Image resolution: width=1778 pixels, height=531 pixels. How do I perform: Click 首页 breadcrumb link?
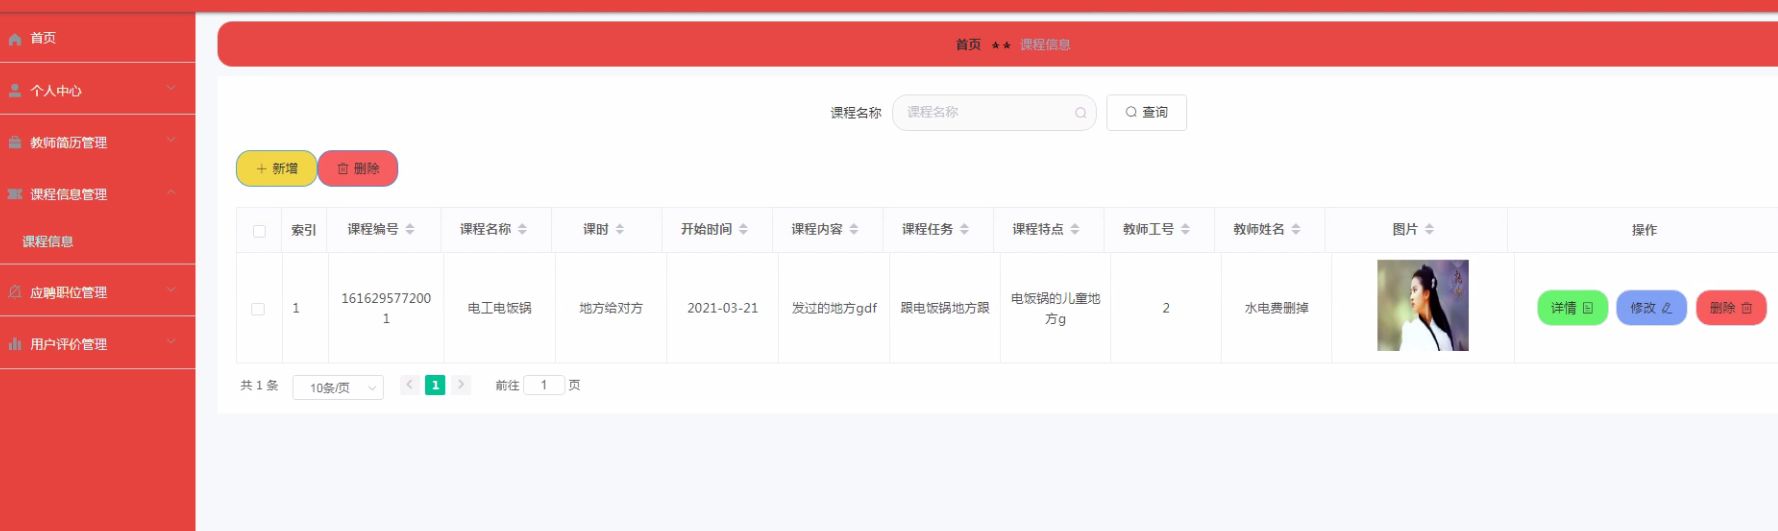(968, 45)
